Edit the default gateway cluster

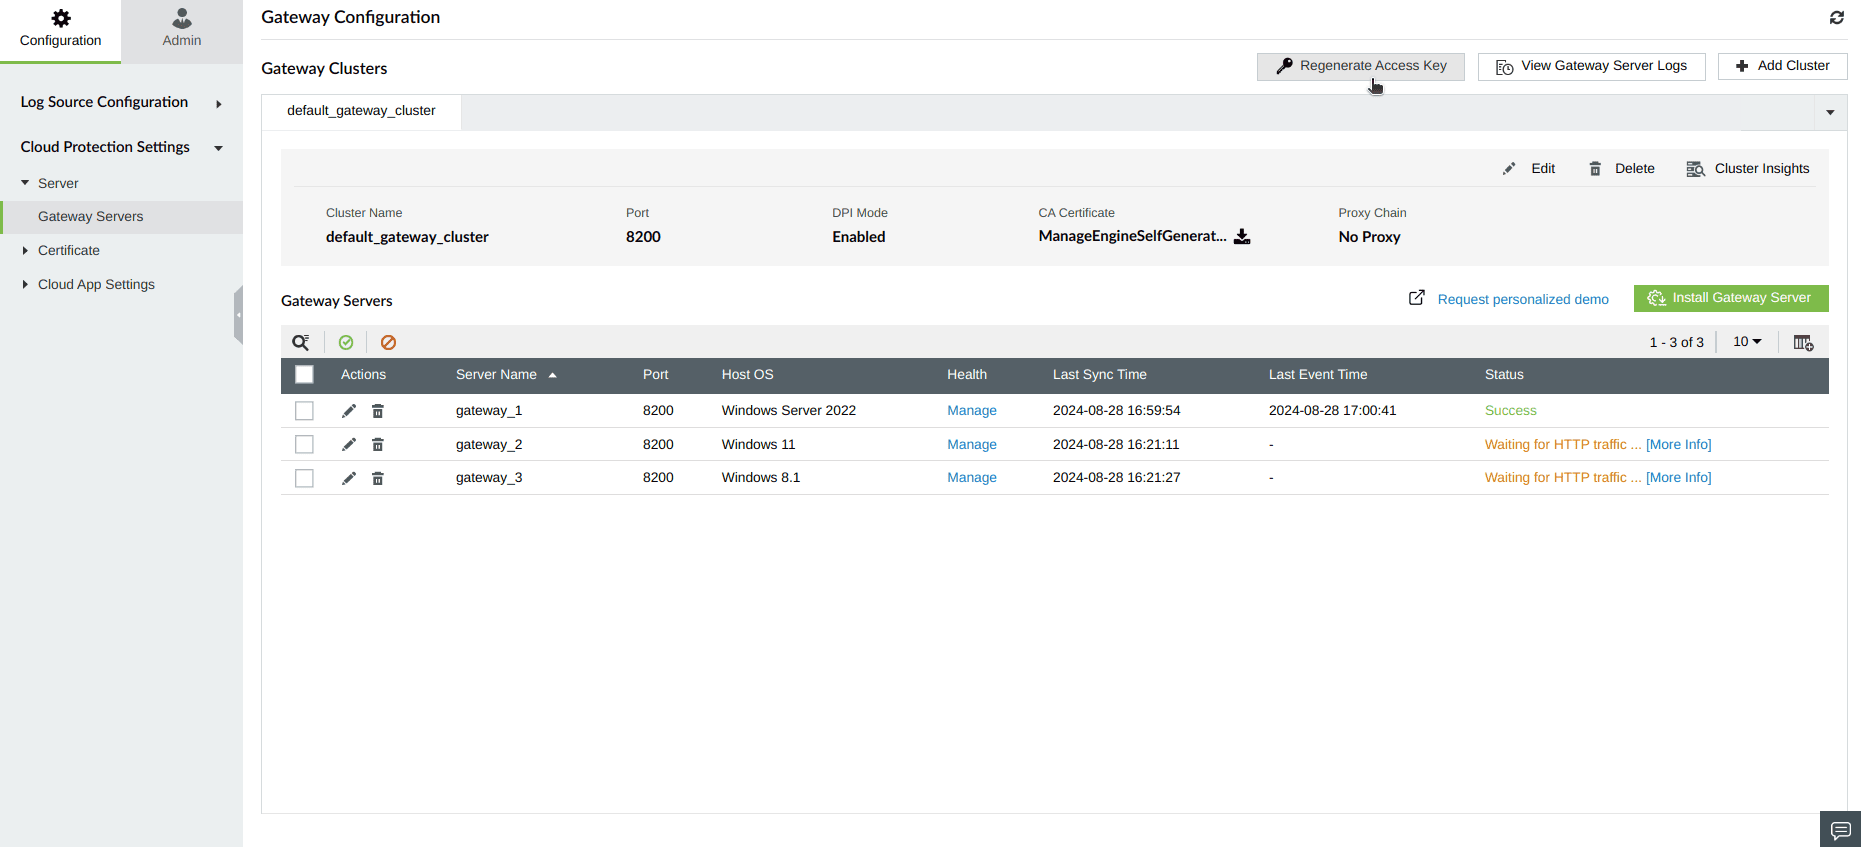(x=1529, y=169)
